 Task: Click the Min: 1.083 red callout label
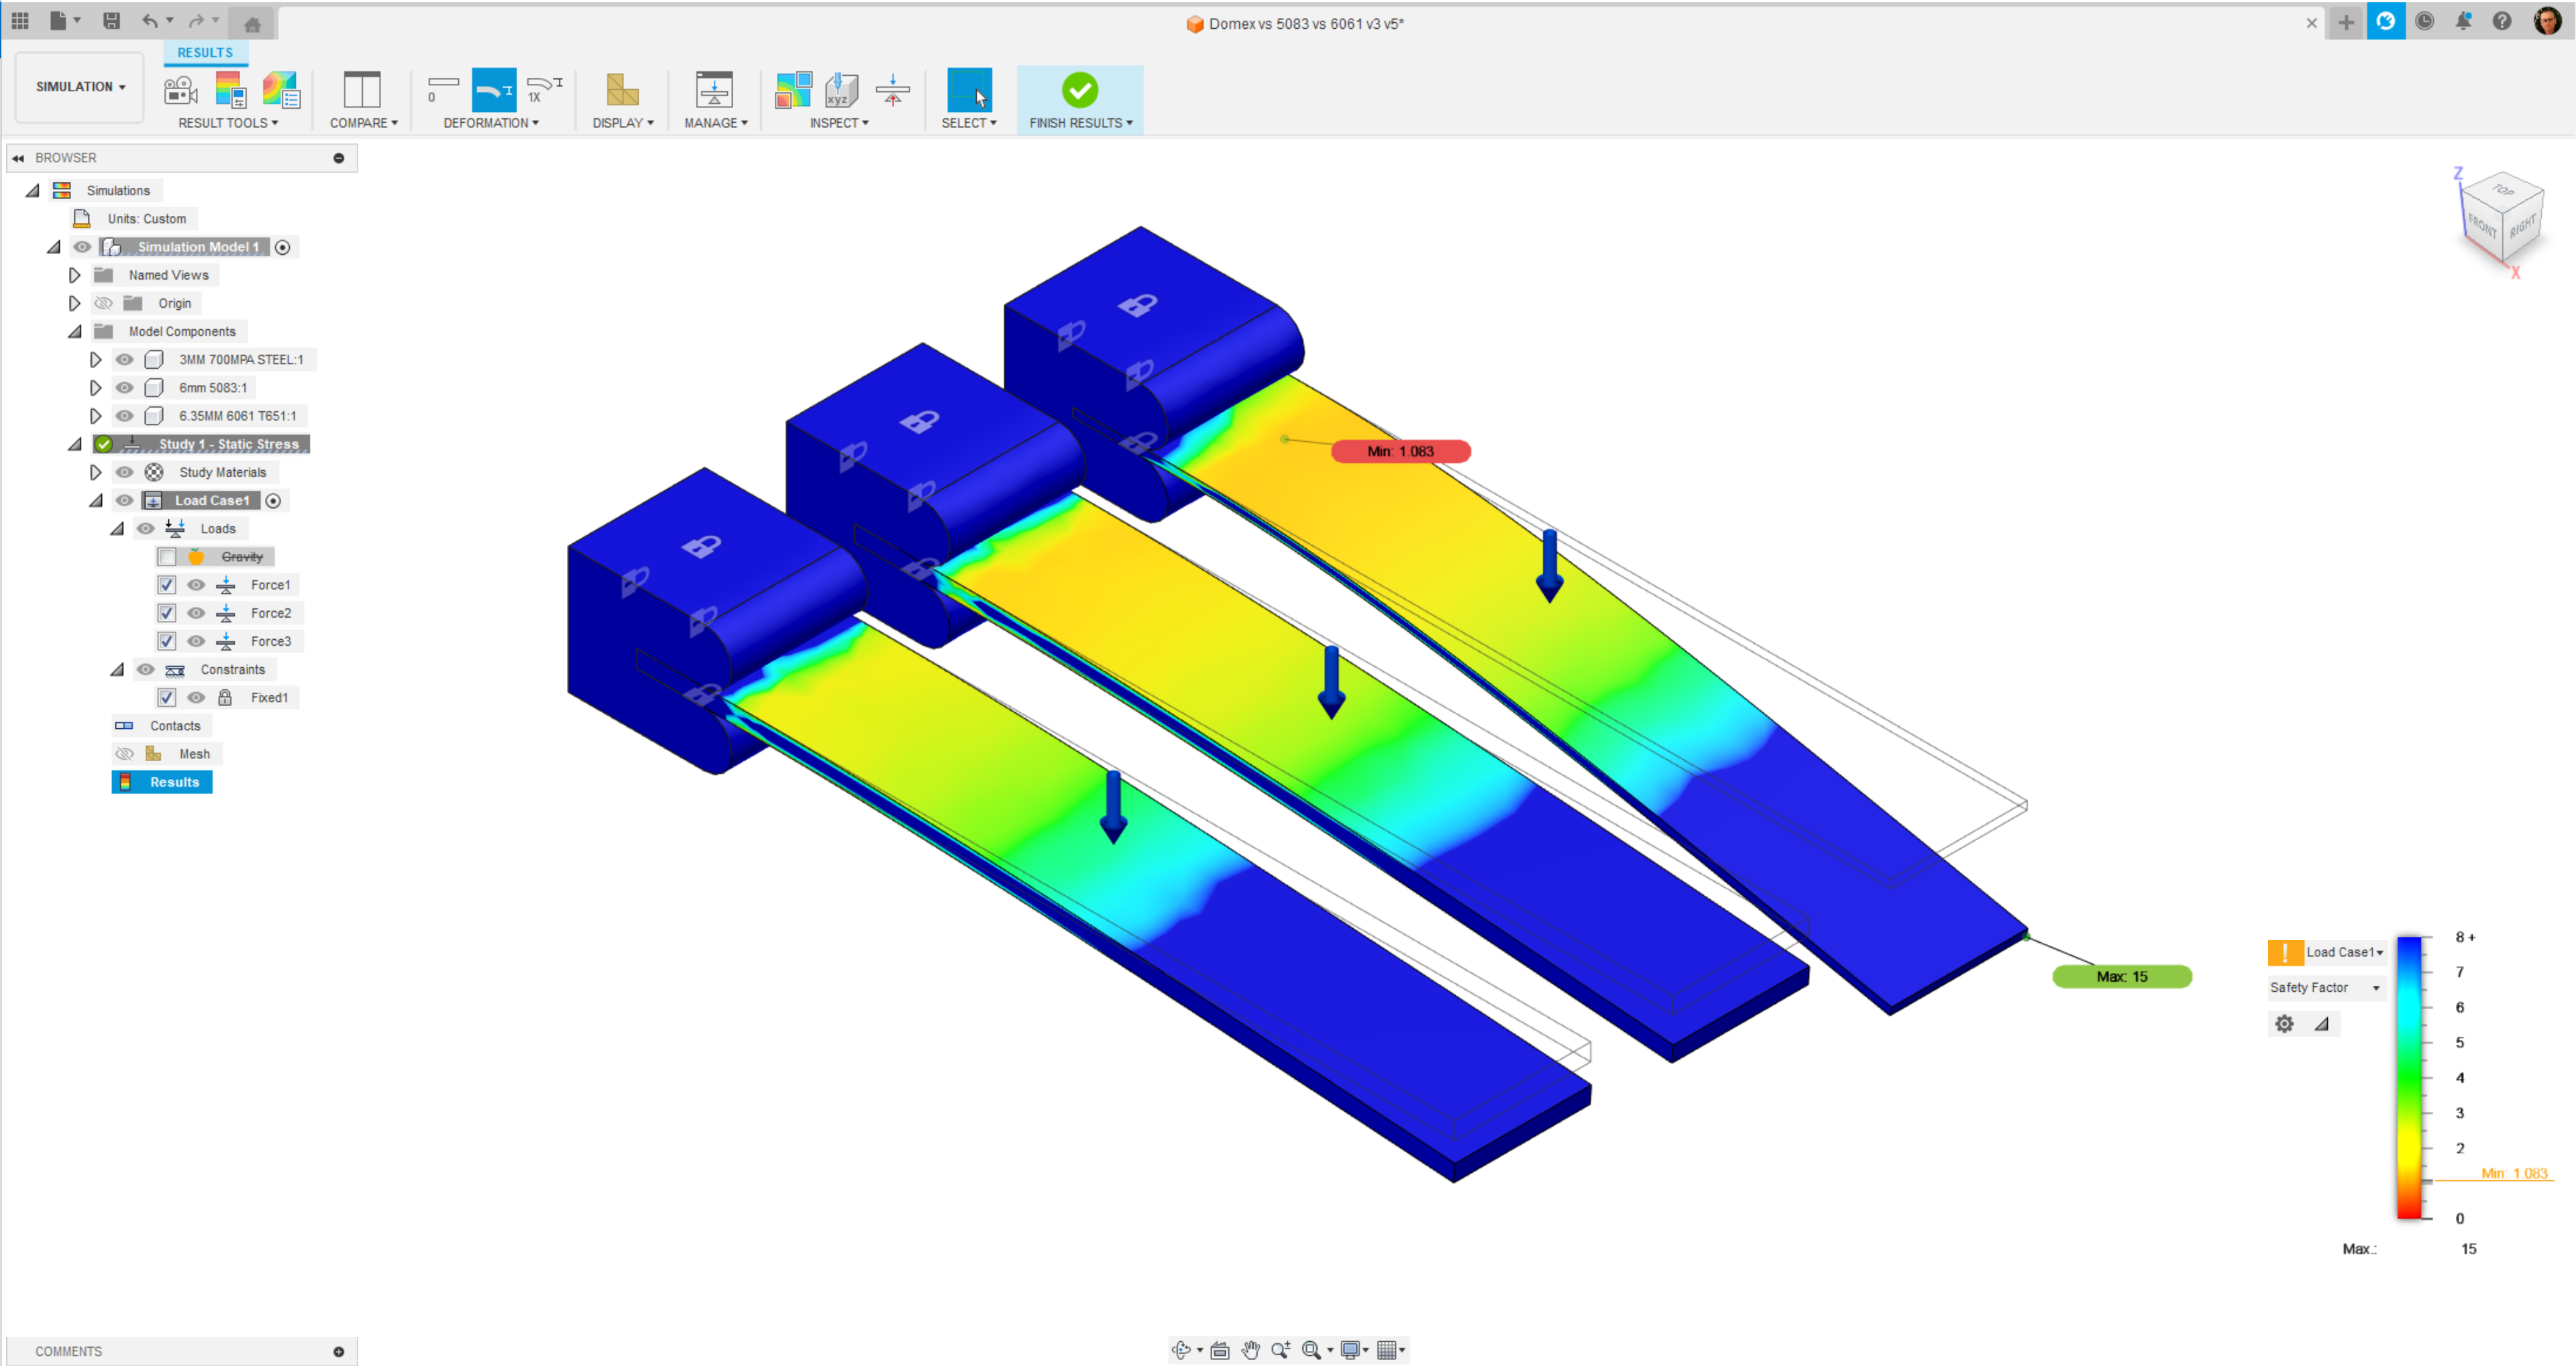[1400, 451]
